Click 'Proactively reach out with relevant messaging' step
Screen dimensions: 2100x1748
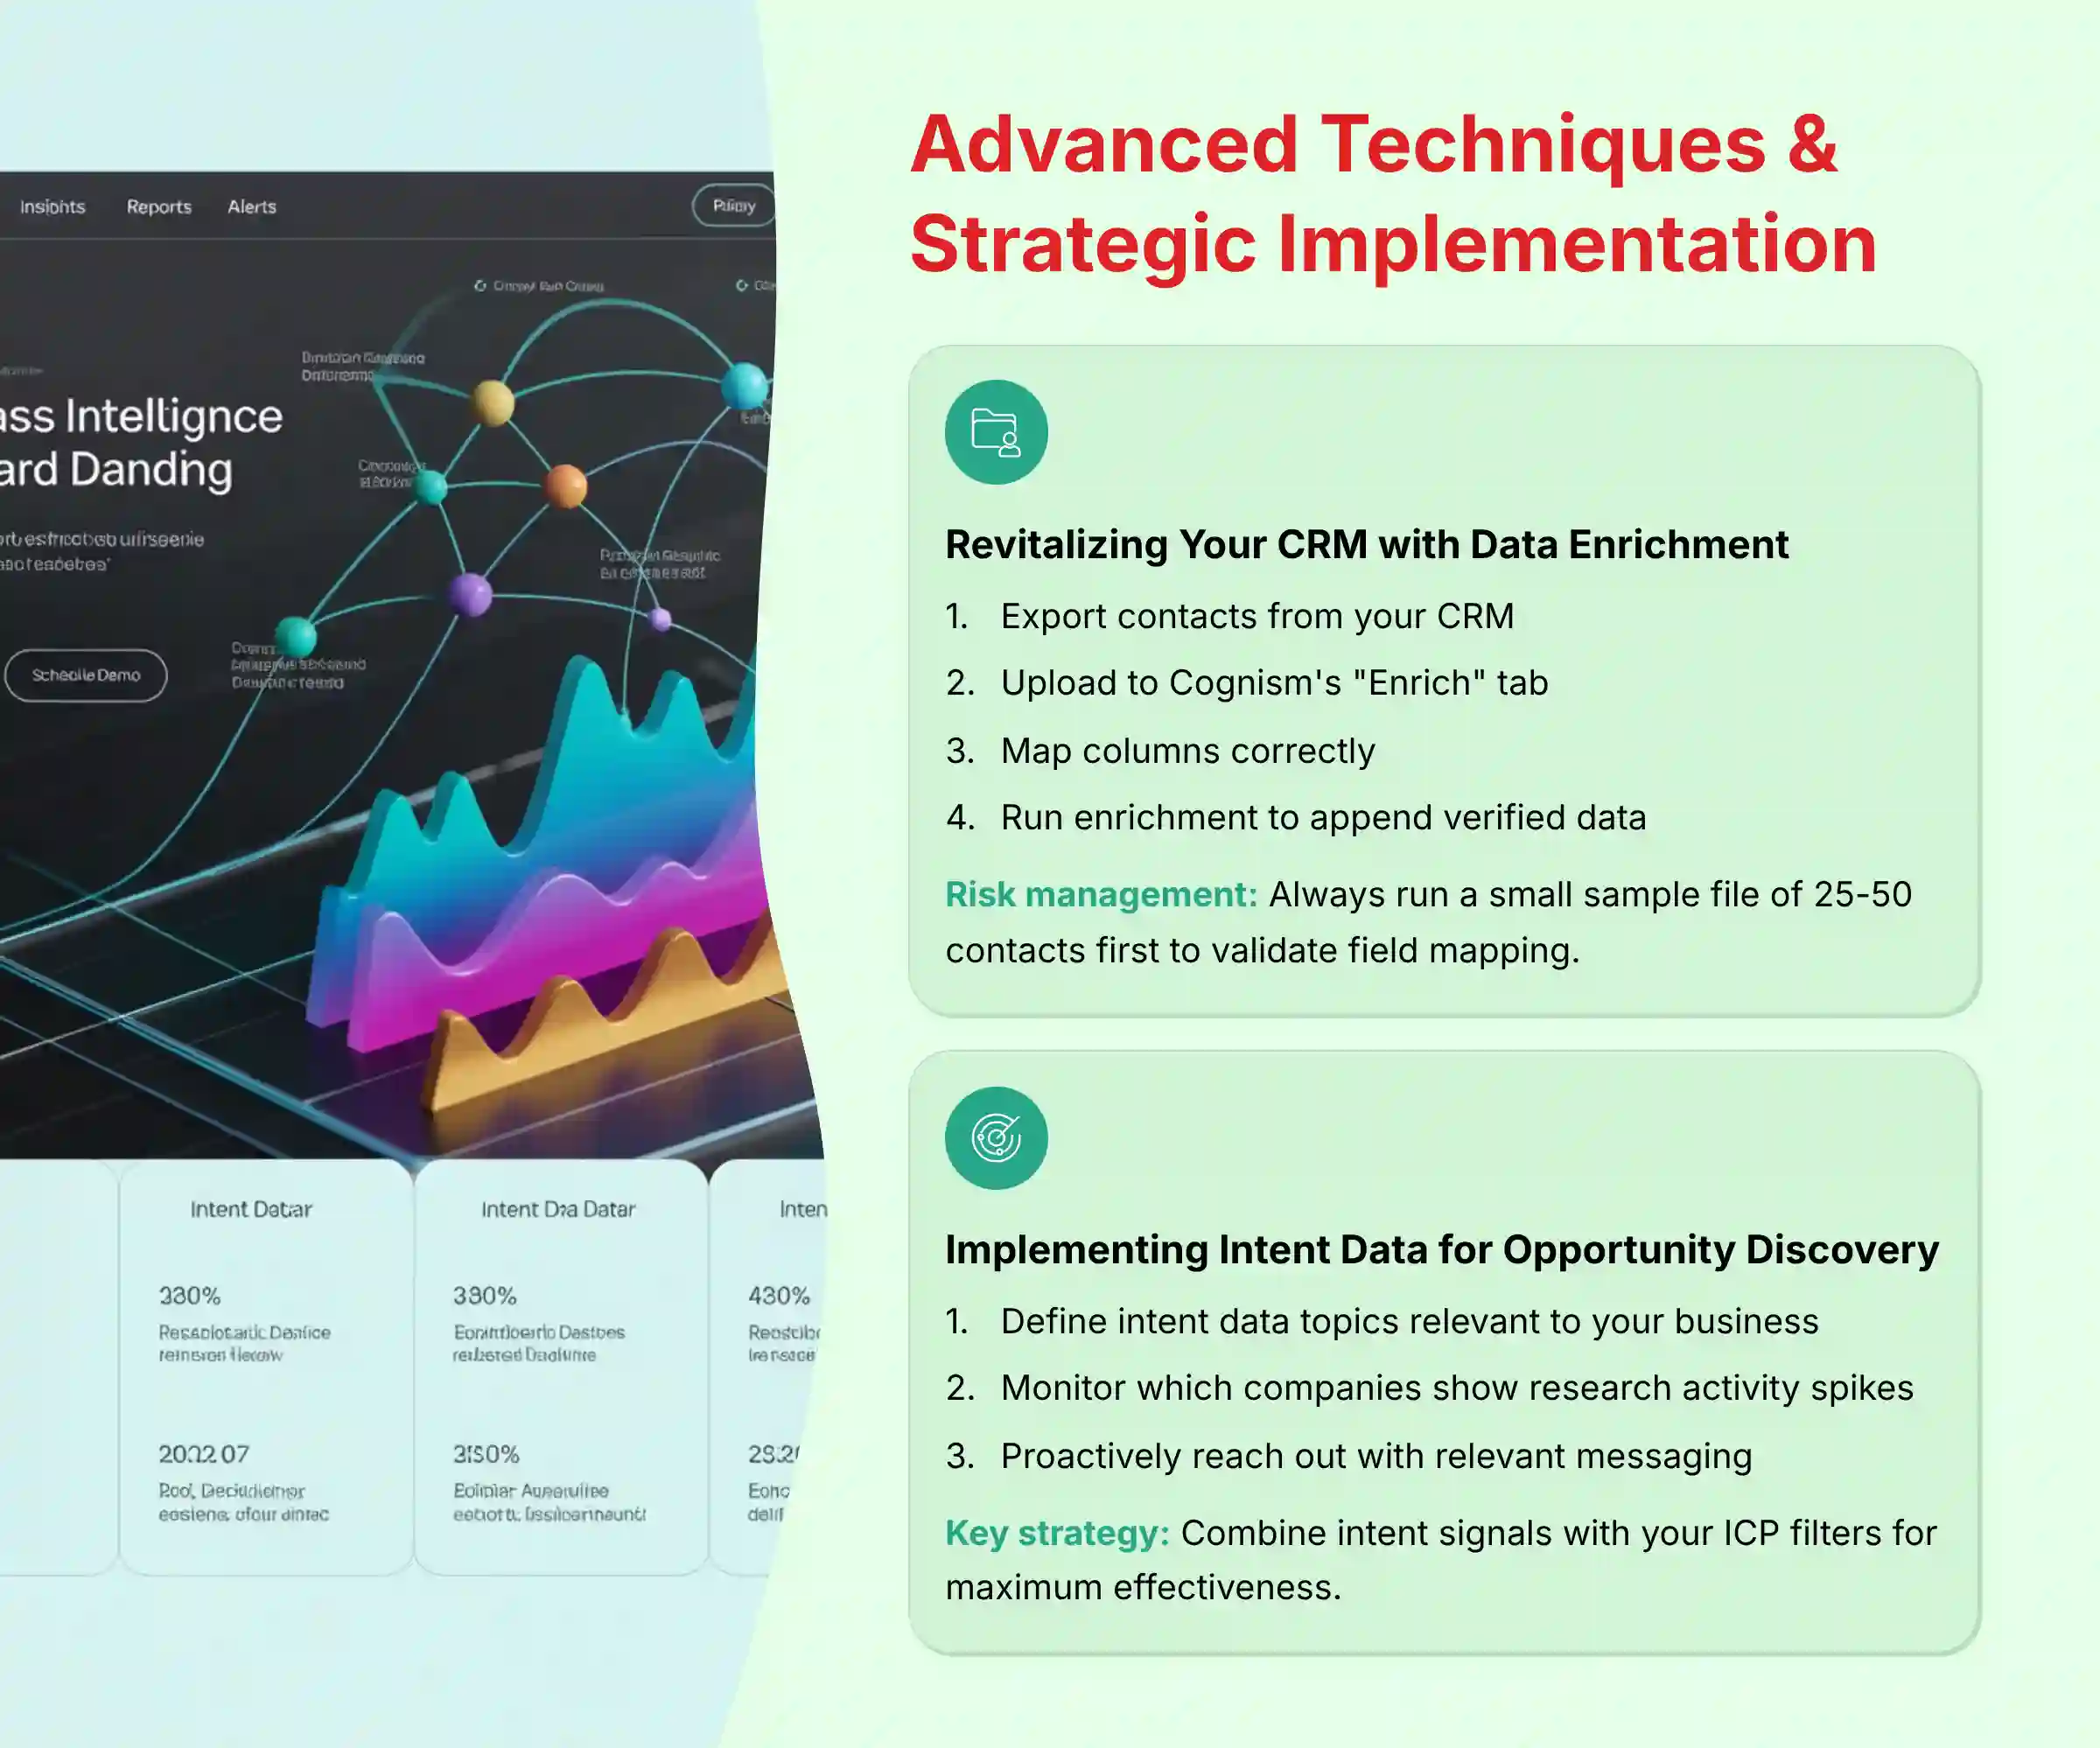[x=1376, y=1456]
